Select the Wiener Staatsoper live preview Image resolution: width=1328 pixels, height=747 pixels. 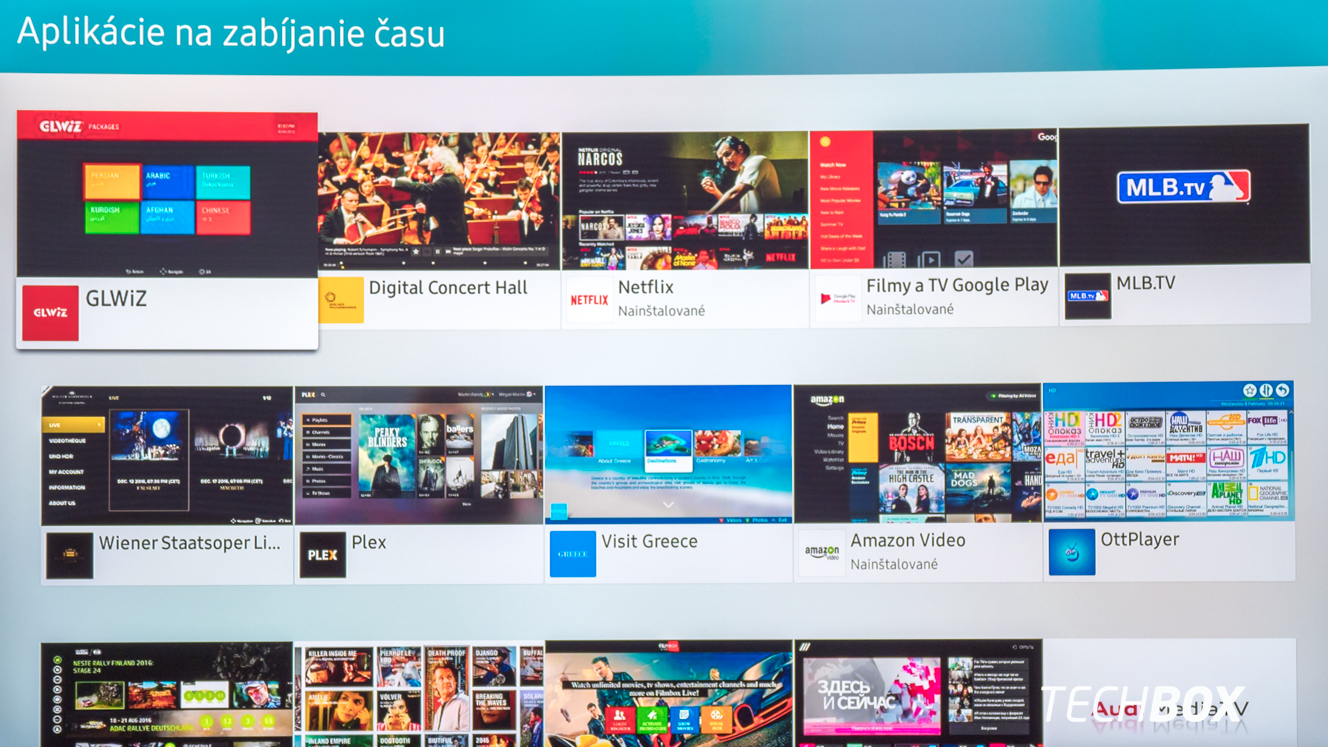pos(167,456)
